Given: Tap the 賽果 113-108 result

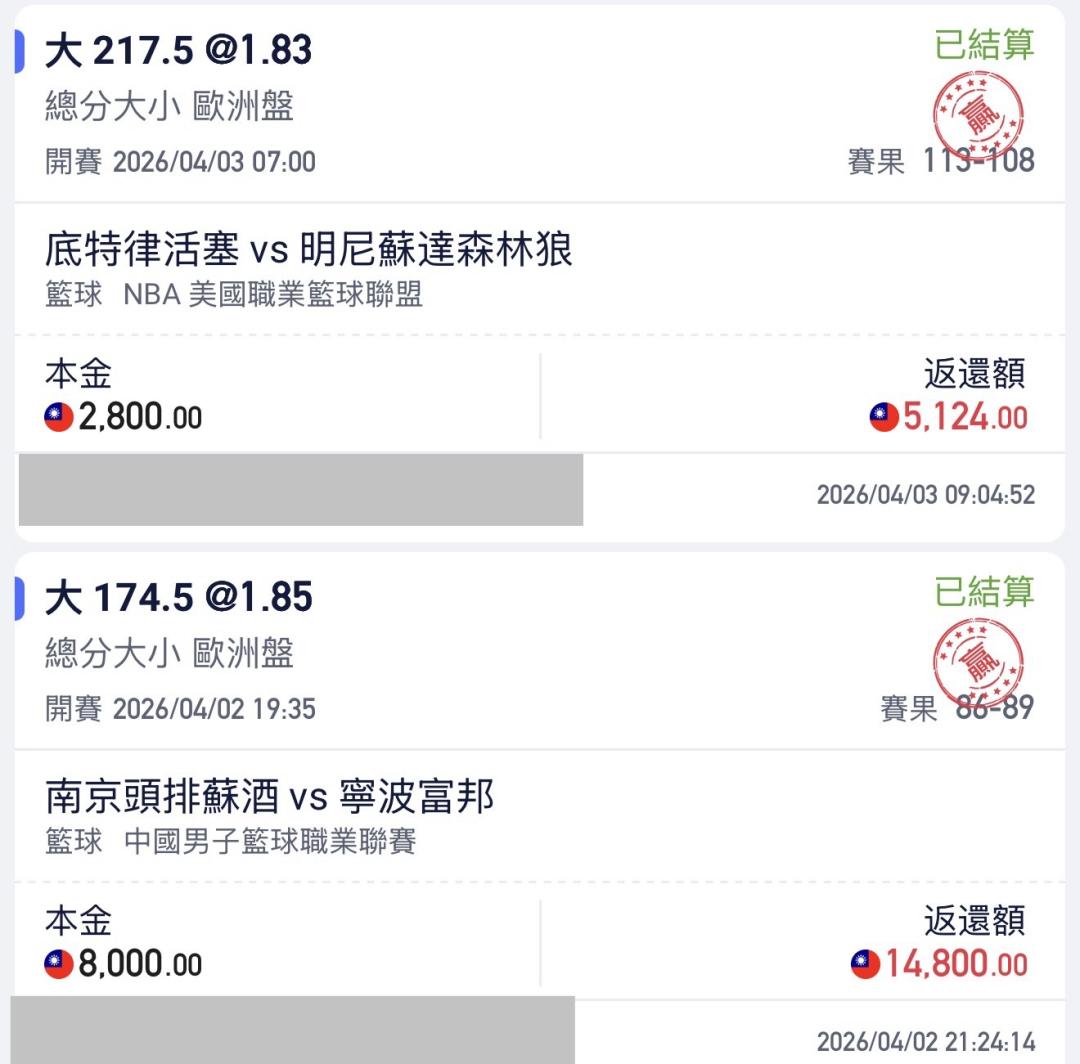Looking at the screenshot, I should 940,161.
